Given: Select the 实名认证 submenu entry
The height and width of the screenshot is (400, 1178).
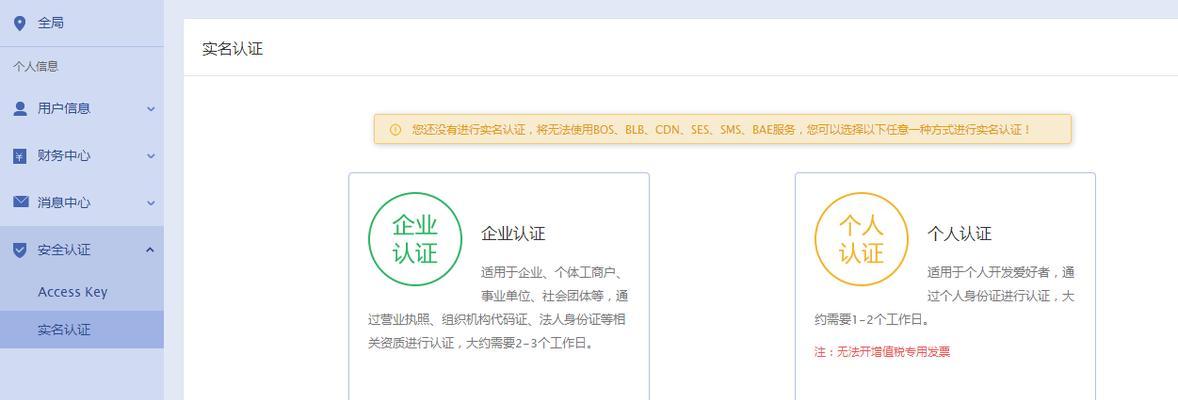Looking at the screenshot, I should pos(82,329).
